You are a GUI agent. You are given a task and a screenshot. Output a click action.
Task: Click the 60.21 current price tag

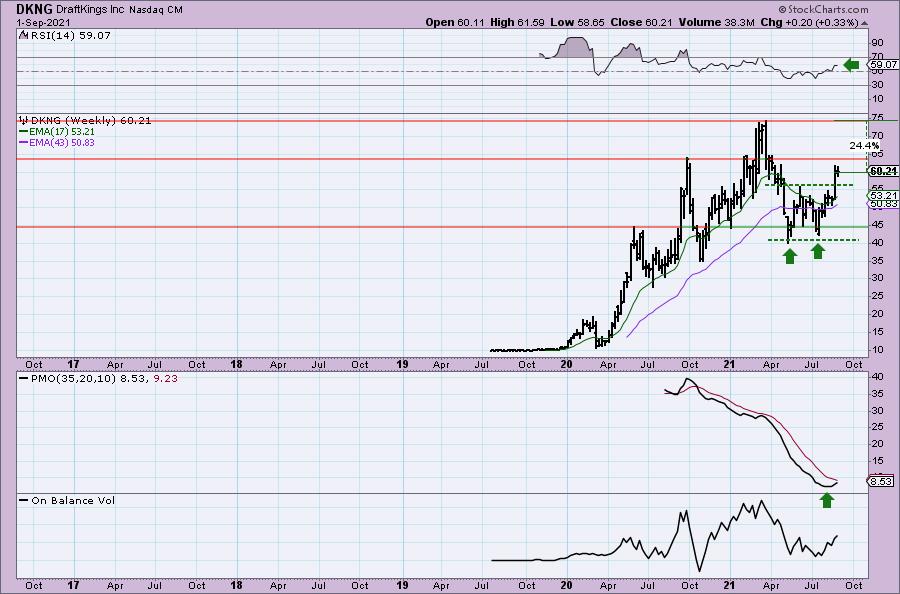pos(883,171)
